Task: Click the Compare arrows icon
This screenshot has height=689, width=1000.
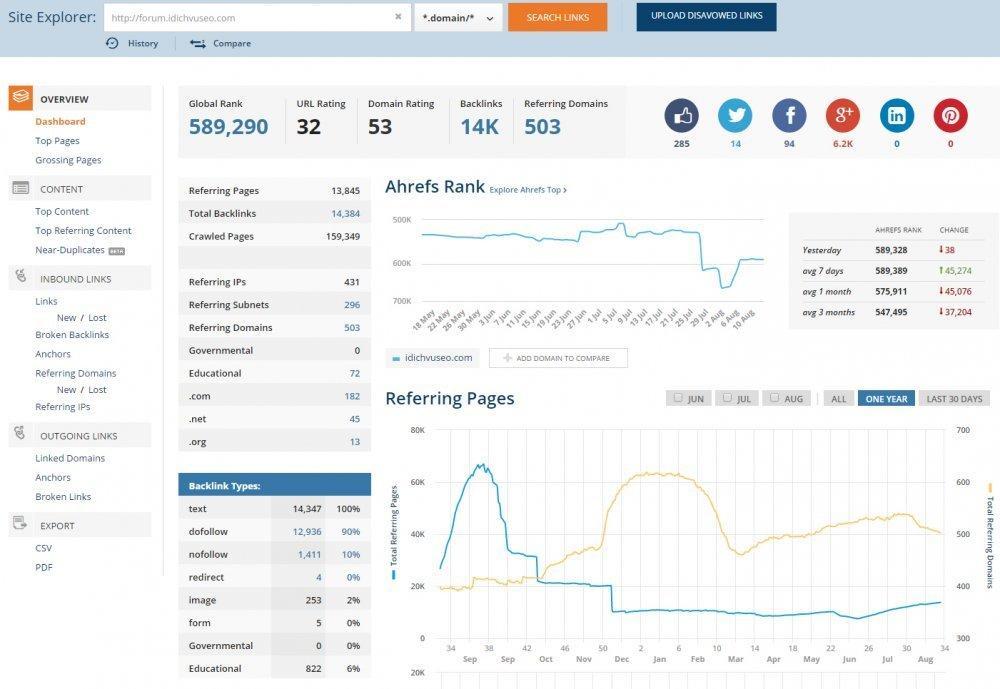Action: 198,43
